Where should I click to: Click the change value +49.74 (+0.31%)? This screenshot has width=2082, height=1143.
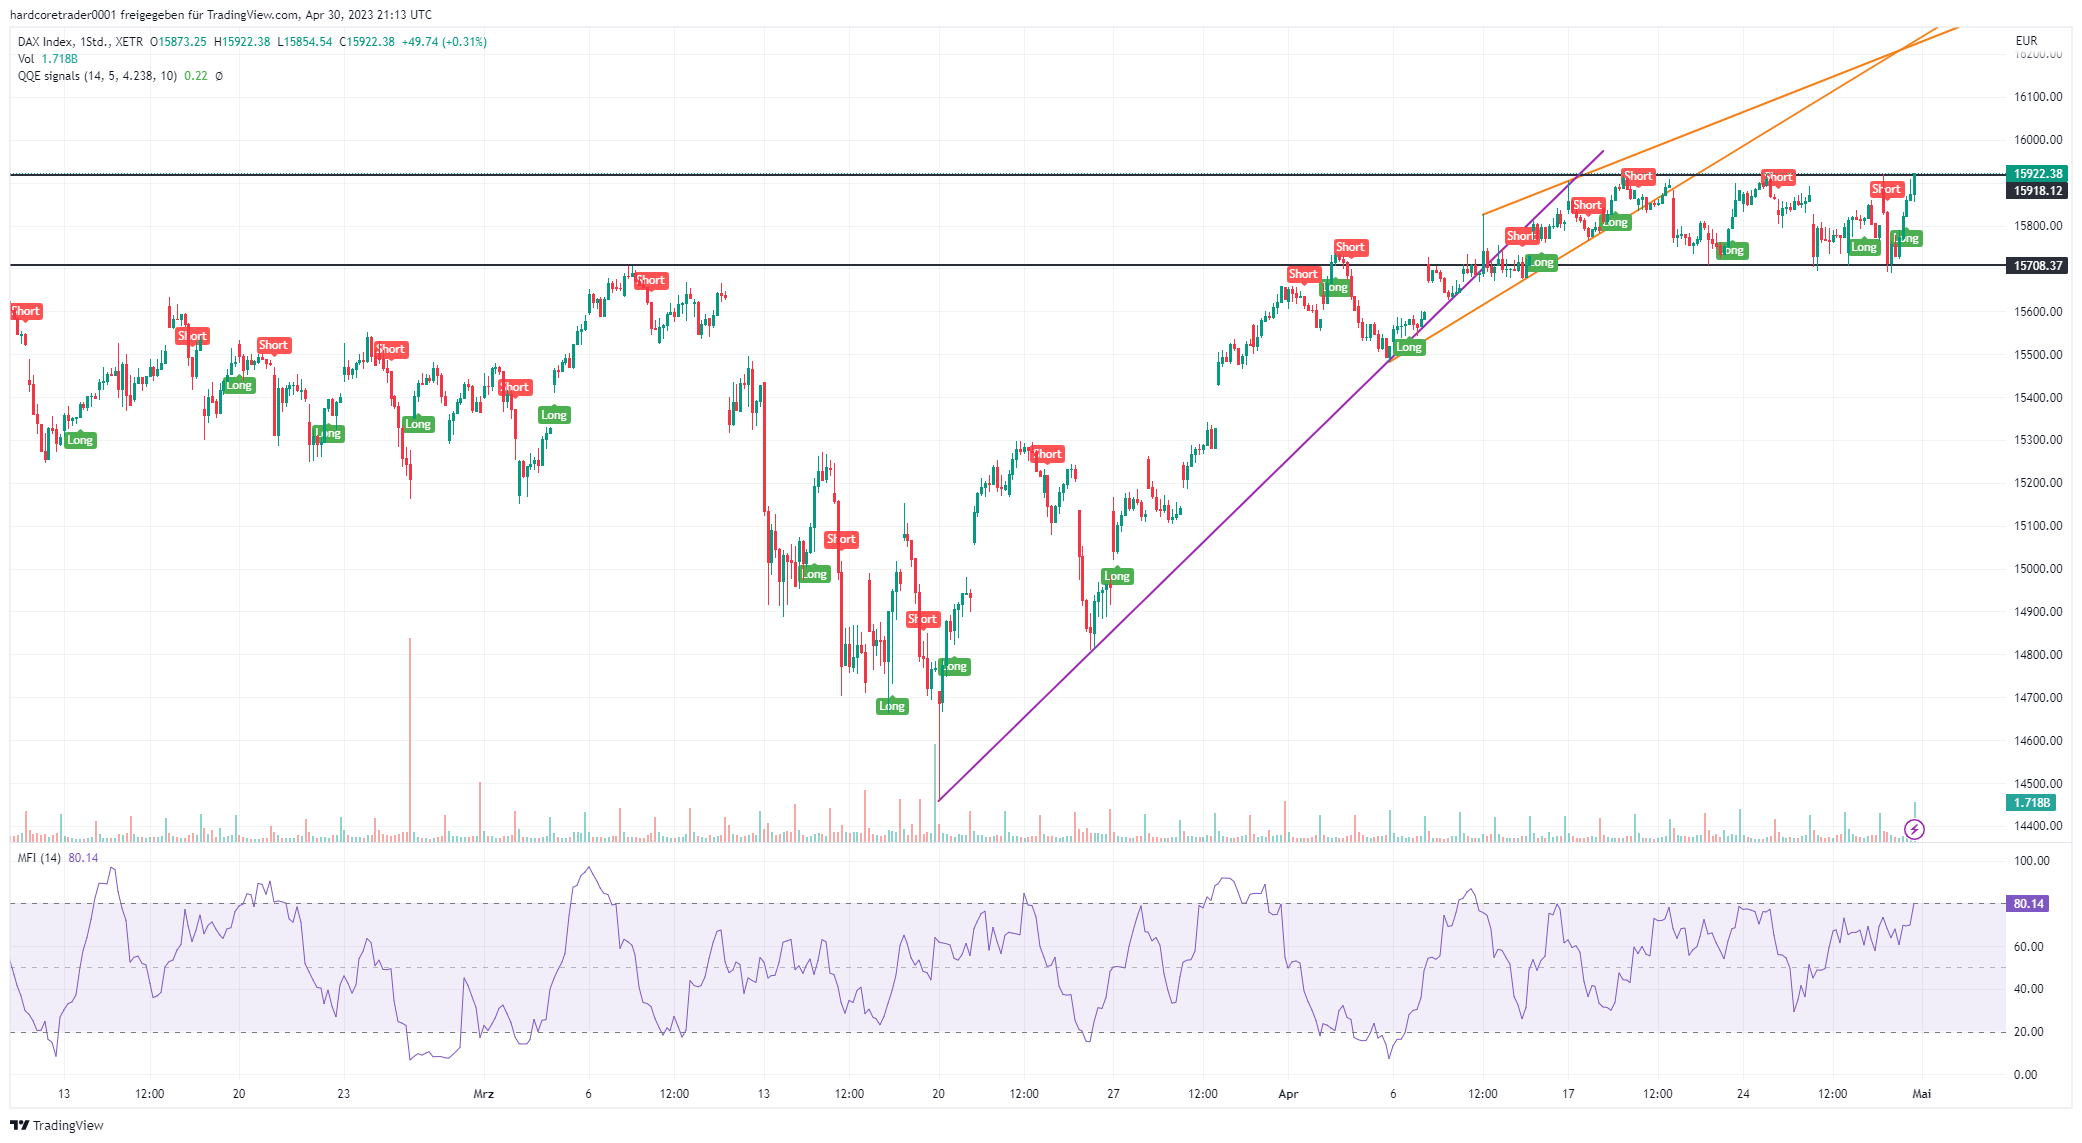point(444,42)
